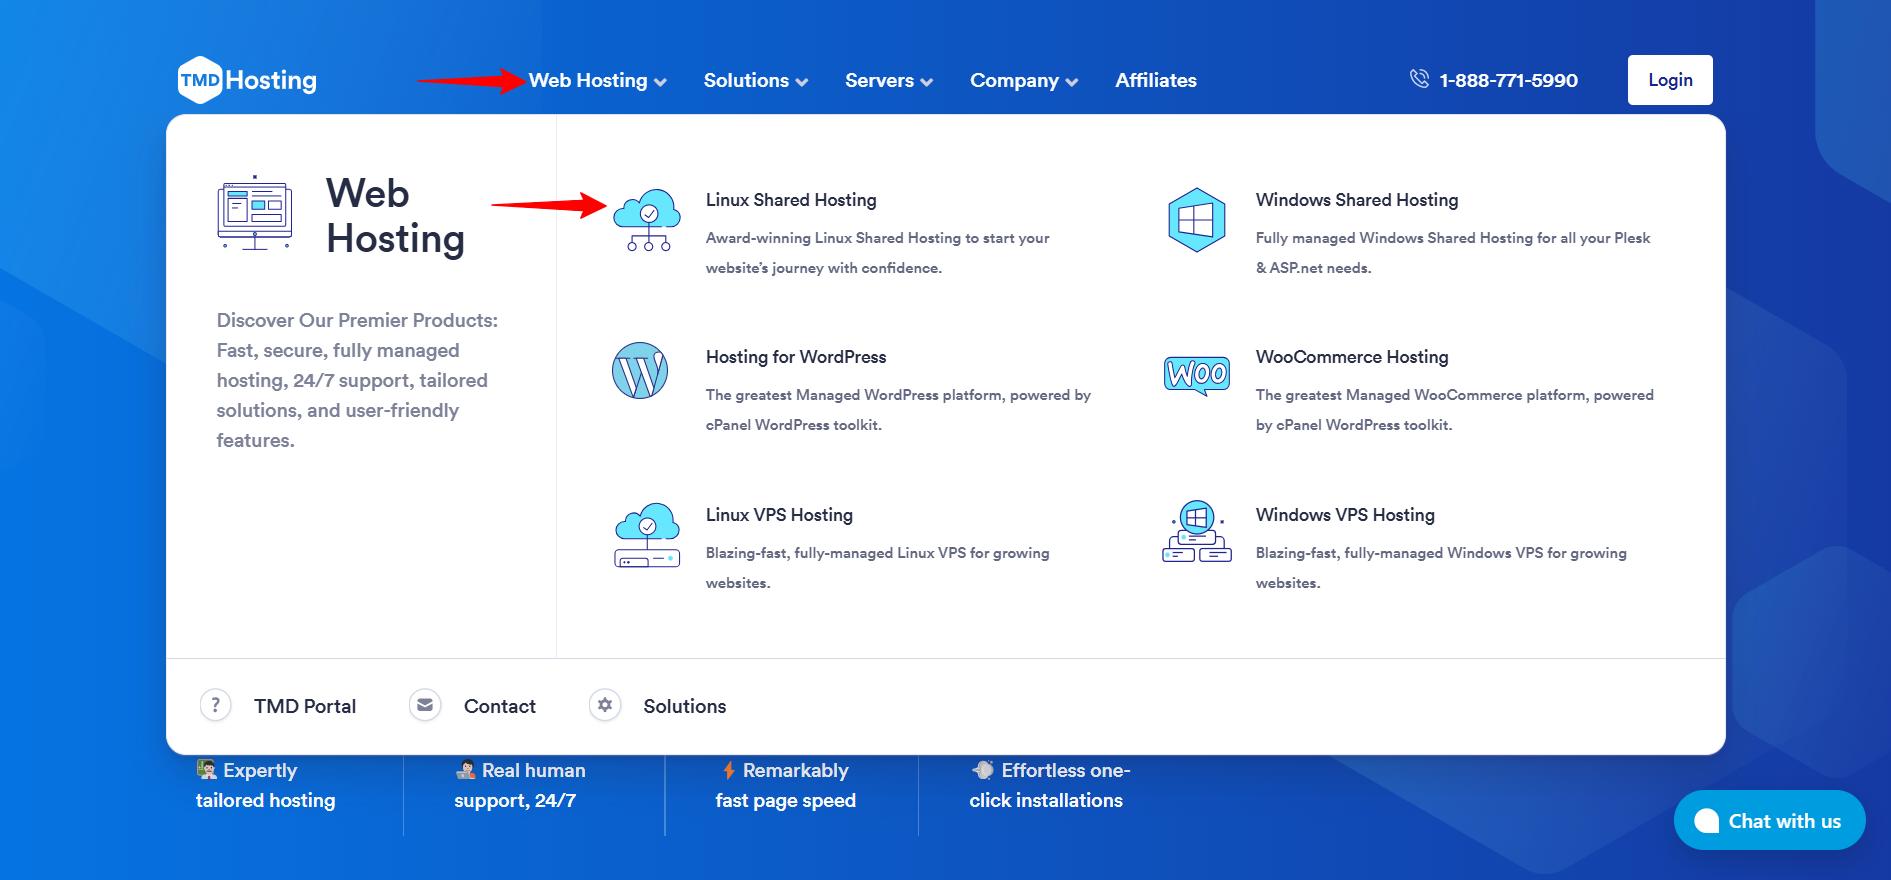This screenshot has width=1891, height=880.
Task: Open the Linux VPS Hosting link
Action: pyautogui.click(x=779, y=515)
